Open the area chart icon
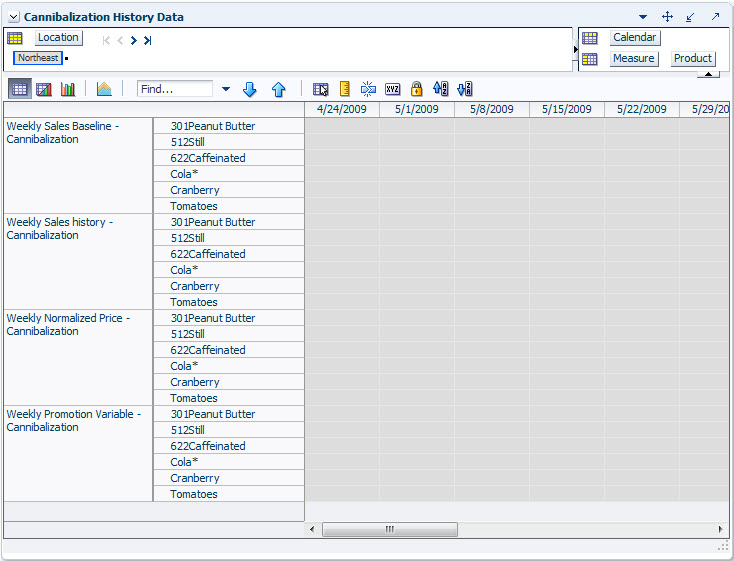 [104, 89]
